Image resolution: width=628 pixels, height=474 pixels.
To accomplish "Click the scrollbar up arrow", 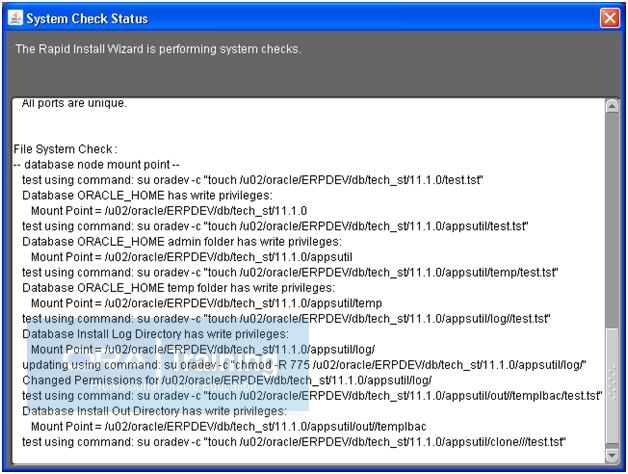I will (x=612, y=106).
